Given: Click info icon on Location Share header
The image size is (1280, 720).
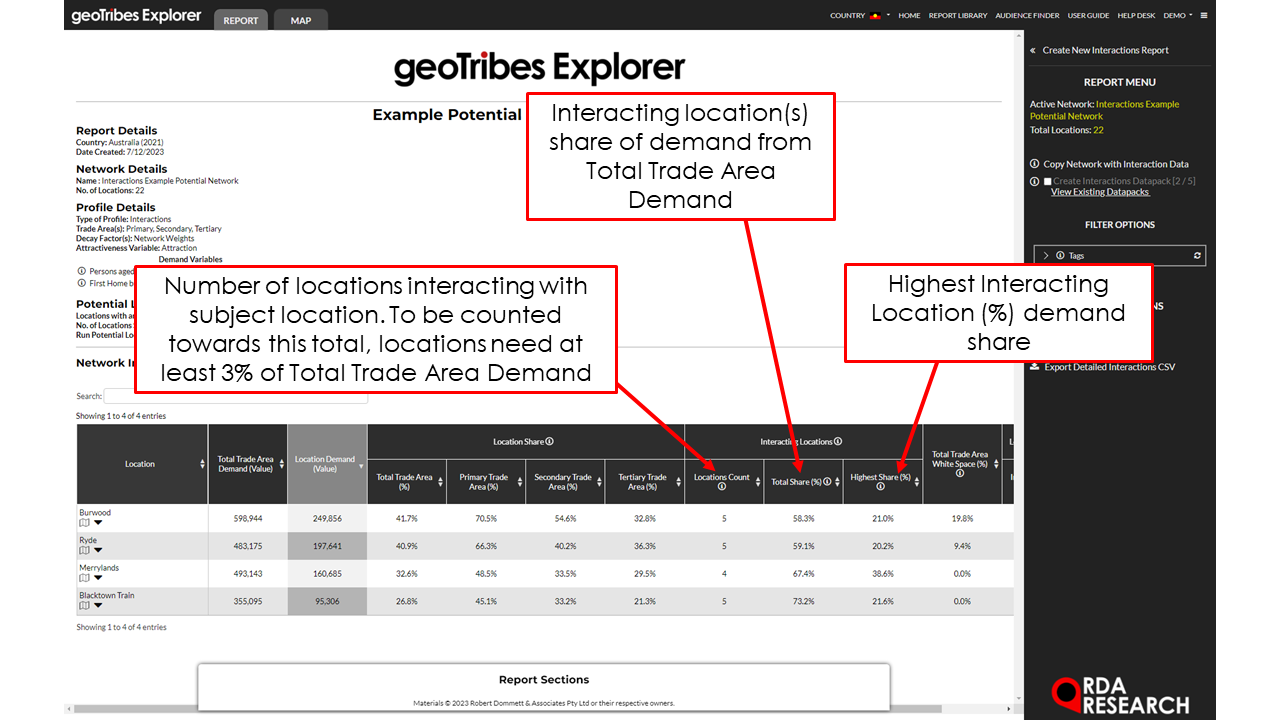Looking at the screenshot, I should (x=550, y=441).
